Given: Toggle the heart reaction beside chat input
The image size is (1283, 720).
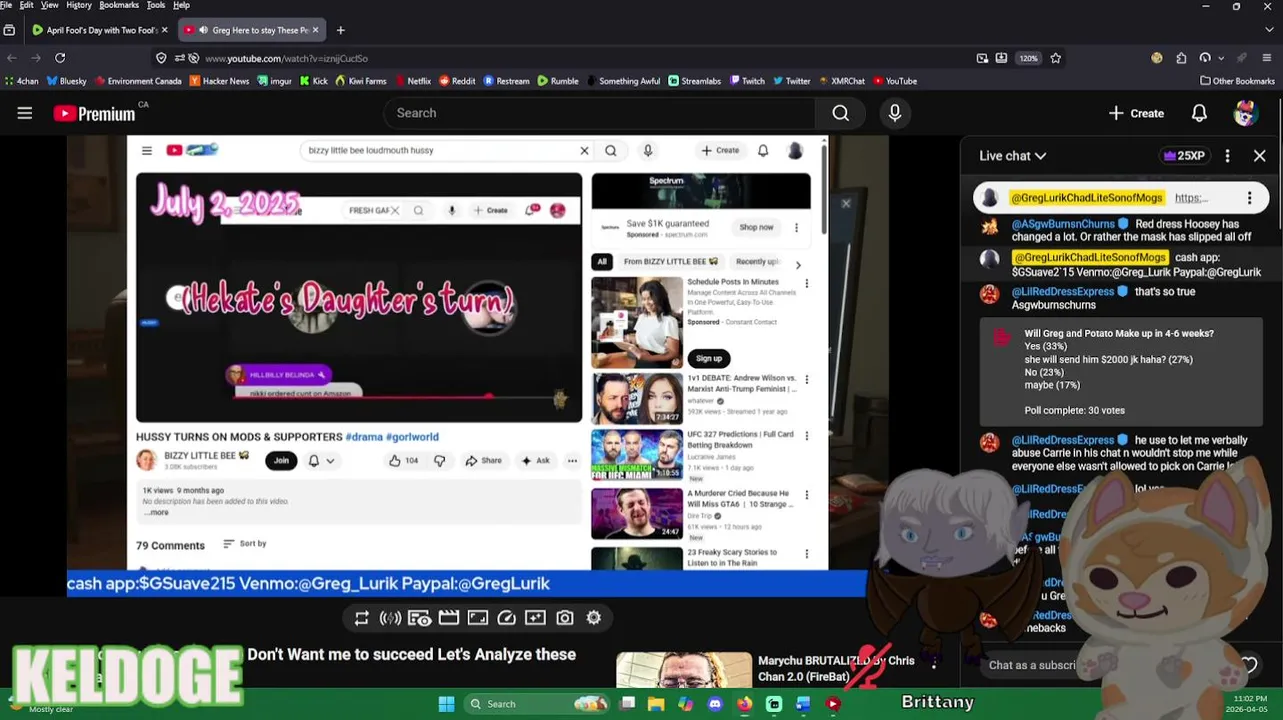Looking at the screenshot, I should (x=1249, y=665).
